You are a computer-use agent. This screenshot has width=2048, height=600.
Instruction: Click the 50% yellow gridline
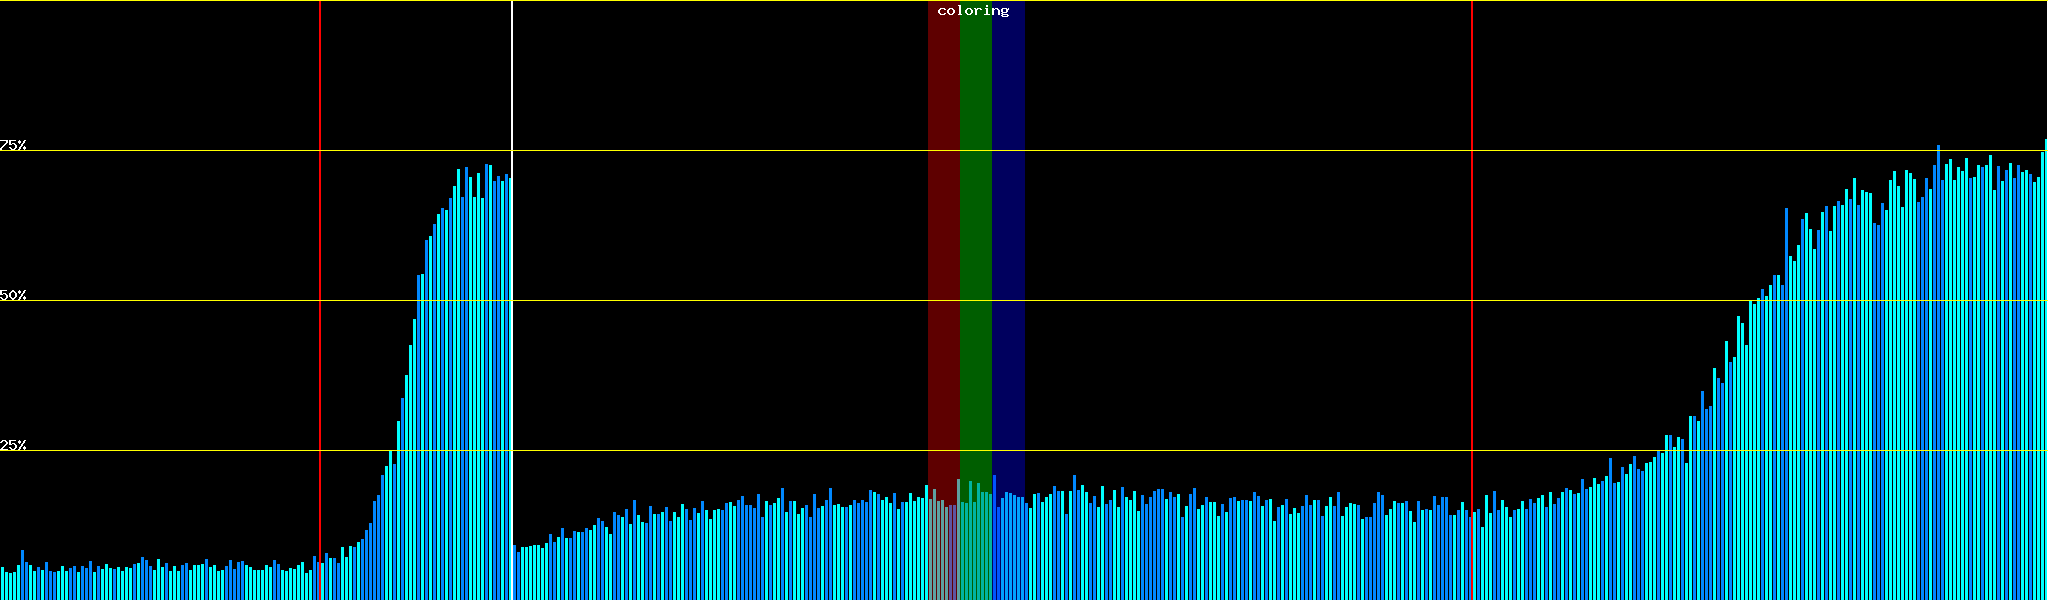pyautogui.click(x=1200, y=301)
